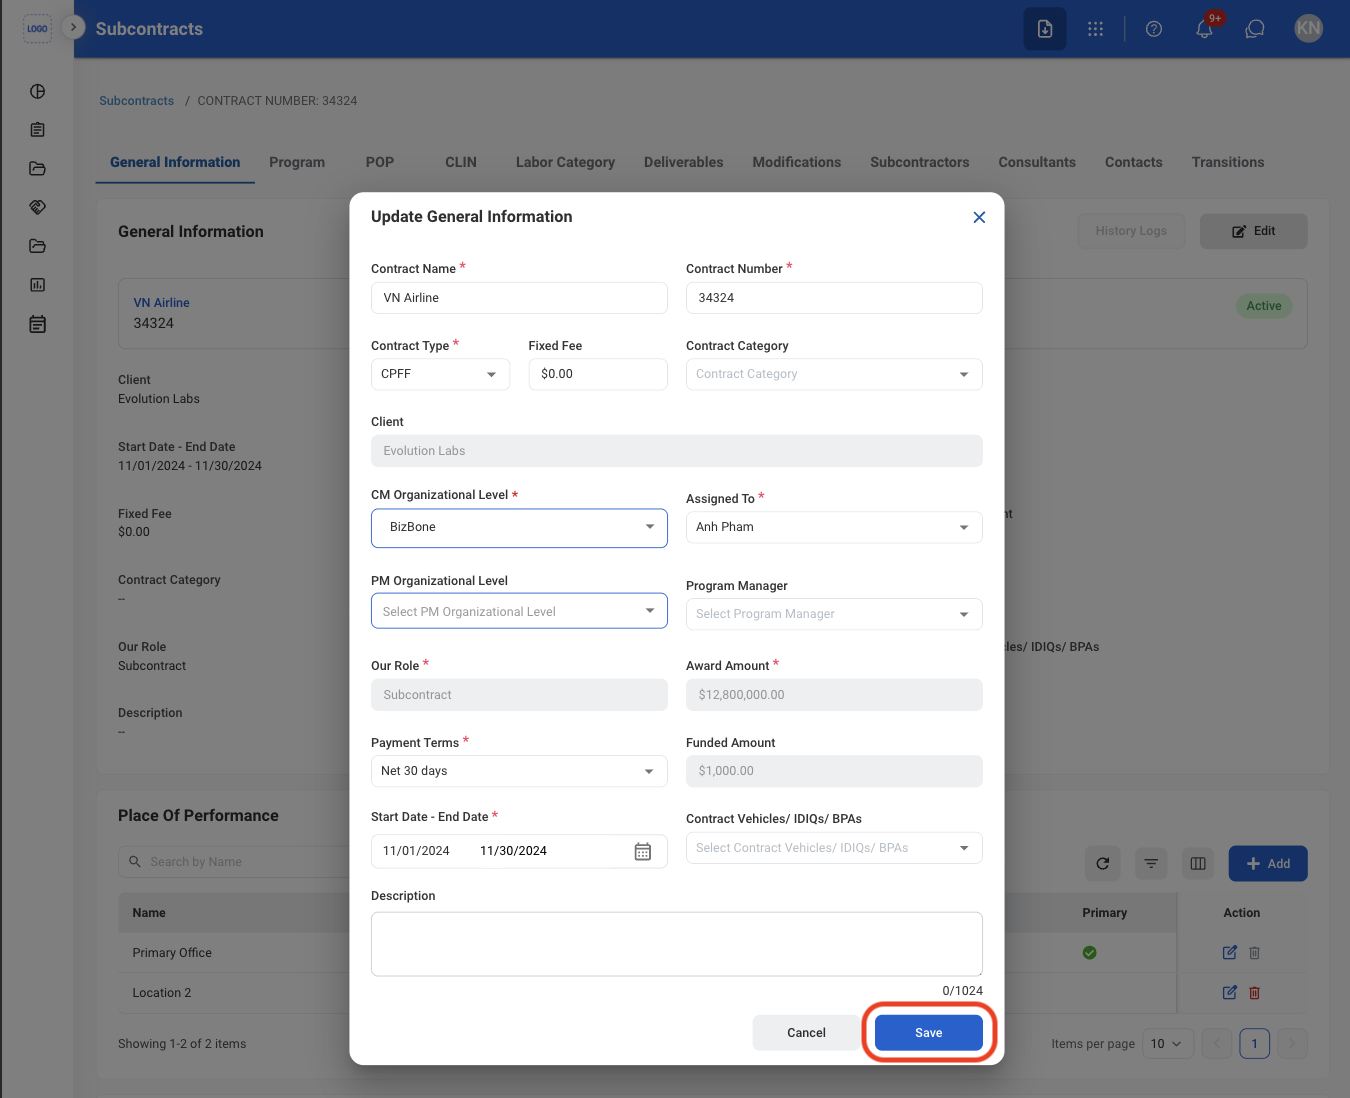Viewport: 1350px width, 1098px height.
Task: Open the chat messages icon
Action: tap(1255, 29)
